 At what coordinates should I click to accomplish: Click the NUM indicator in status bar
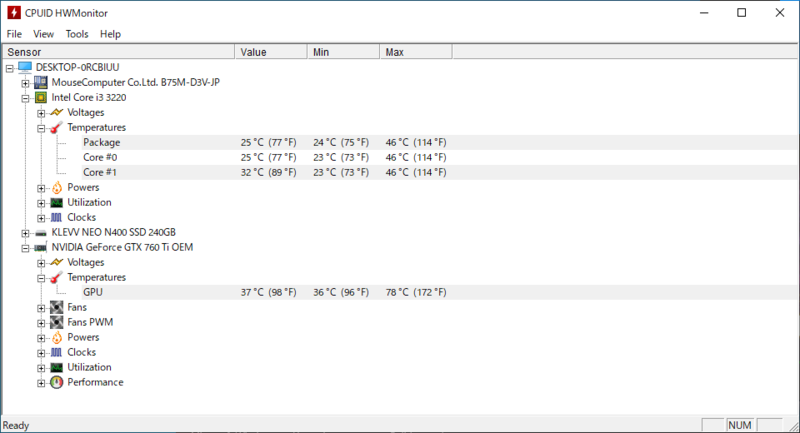tap(740, 425)
